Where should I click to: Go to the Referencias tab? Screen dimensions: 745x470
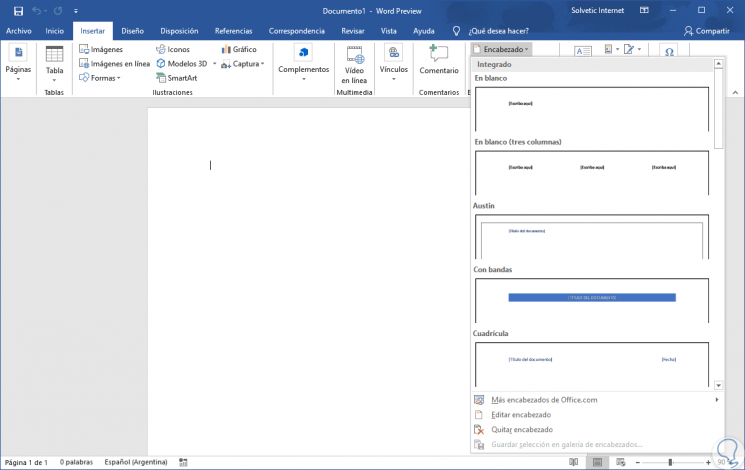pos(233,31)
